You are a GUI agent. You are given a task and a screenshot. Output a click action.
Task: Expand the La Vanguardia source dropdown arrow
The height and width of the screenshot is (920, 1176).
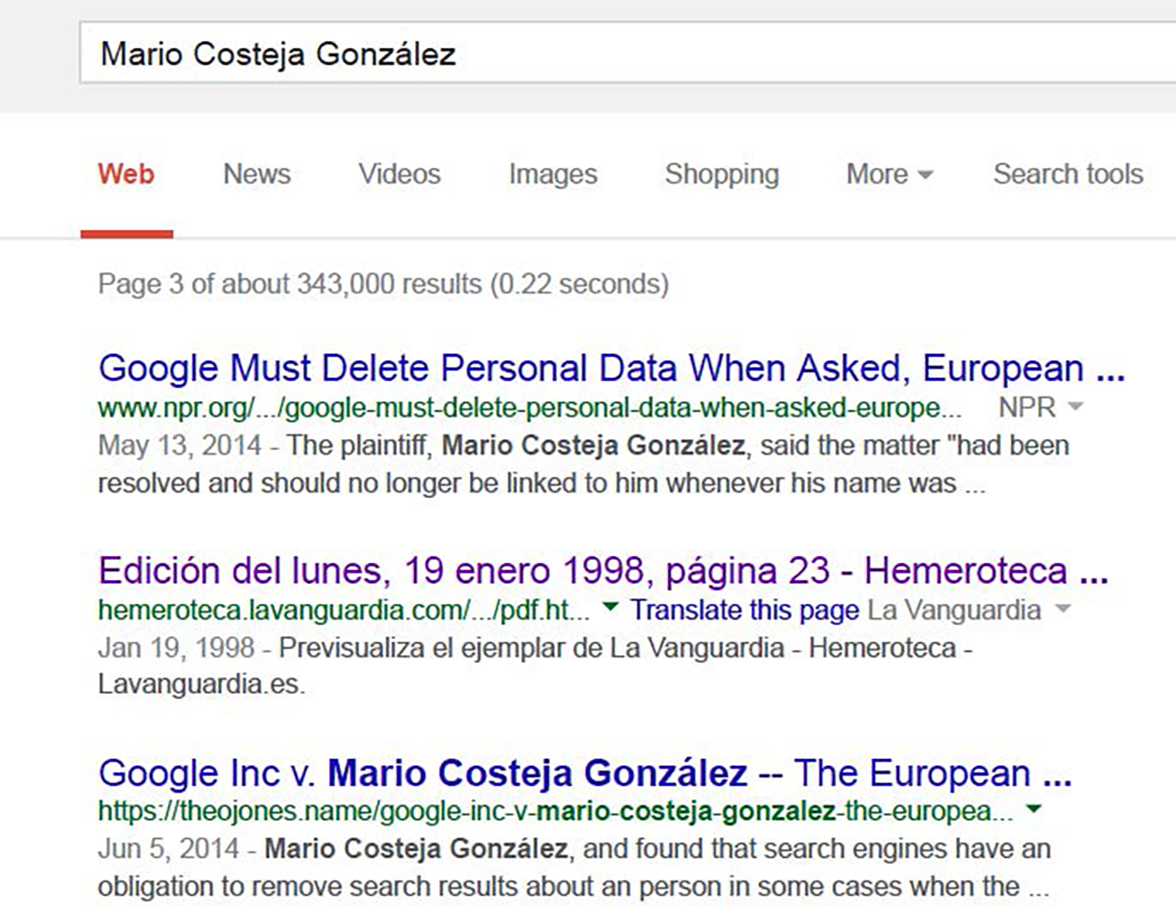click(x=1062, y=608)
